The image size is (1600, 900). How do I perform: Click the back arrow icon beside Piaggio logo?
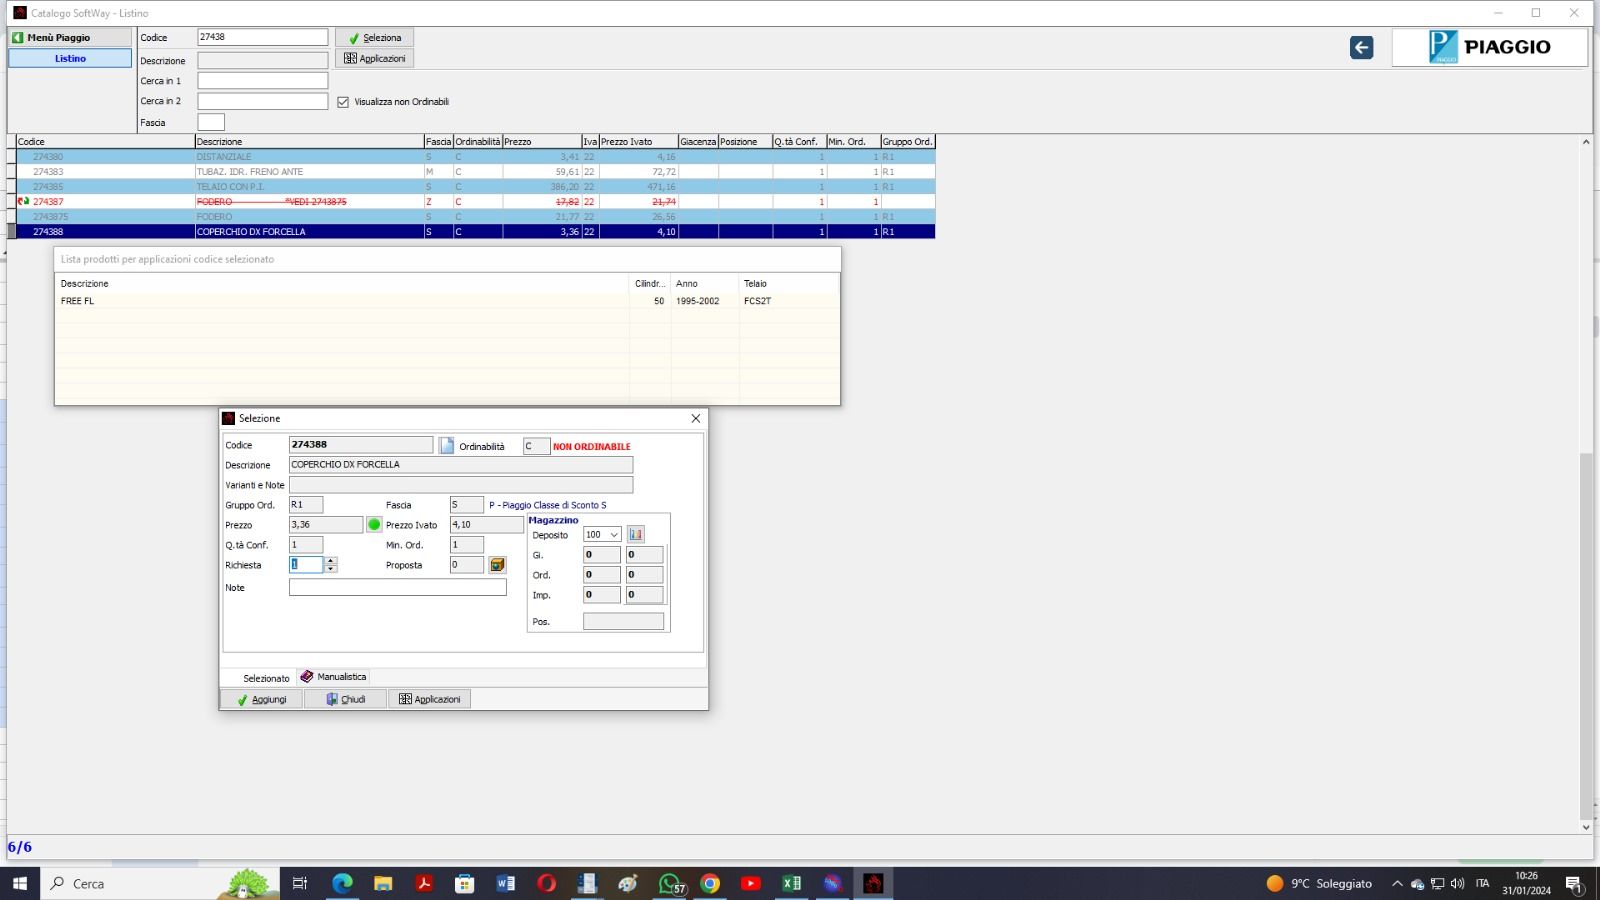[x=1361, y=47]
